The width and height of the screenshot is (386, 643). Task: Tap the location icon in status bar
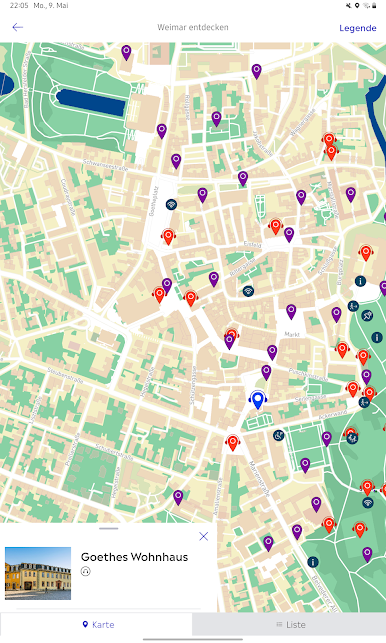point(357,5)
